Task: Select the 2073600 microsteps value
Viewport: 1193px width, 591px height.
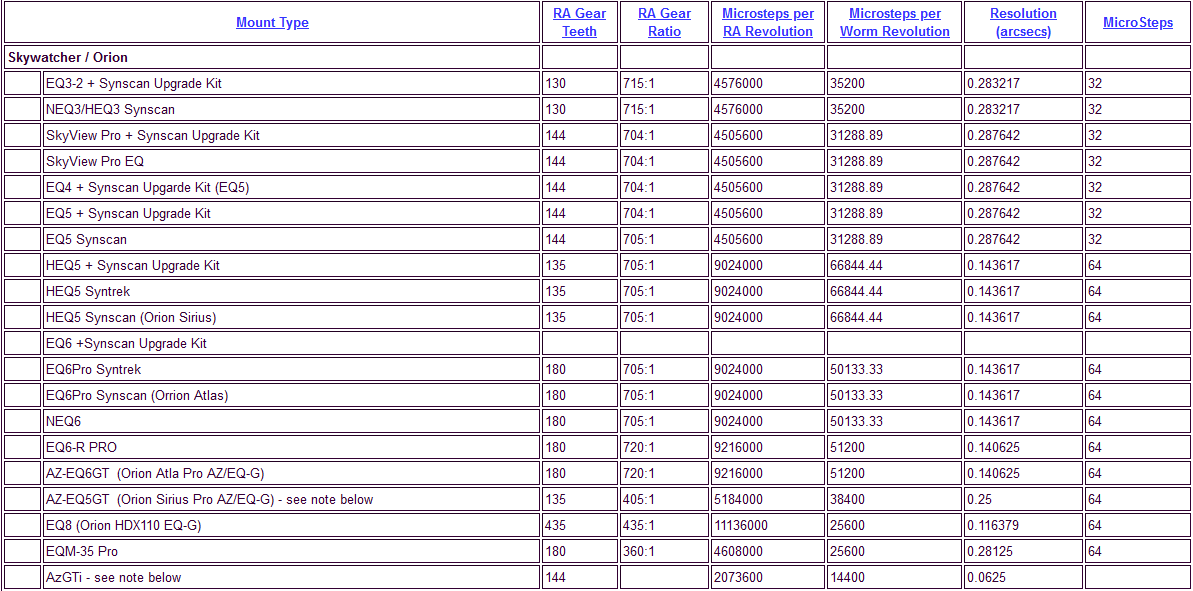Action: click(738, 577)
